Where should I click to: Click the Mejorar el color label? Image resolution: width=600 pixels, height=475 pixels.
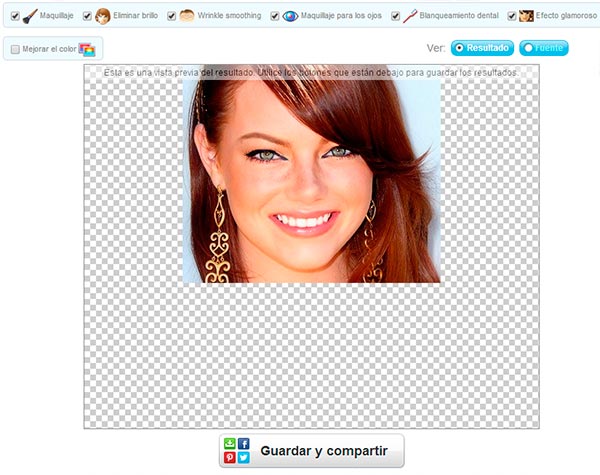pyautogui.click(x=49, y=49)
